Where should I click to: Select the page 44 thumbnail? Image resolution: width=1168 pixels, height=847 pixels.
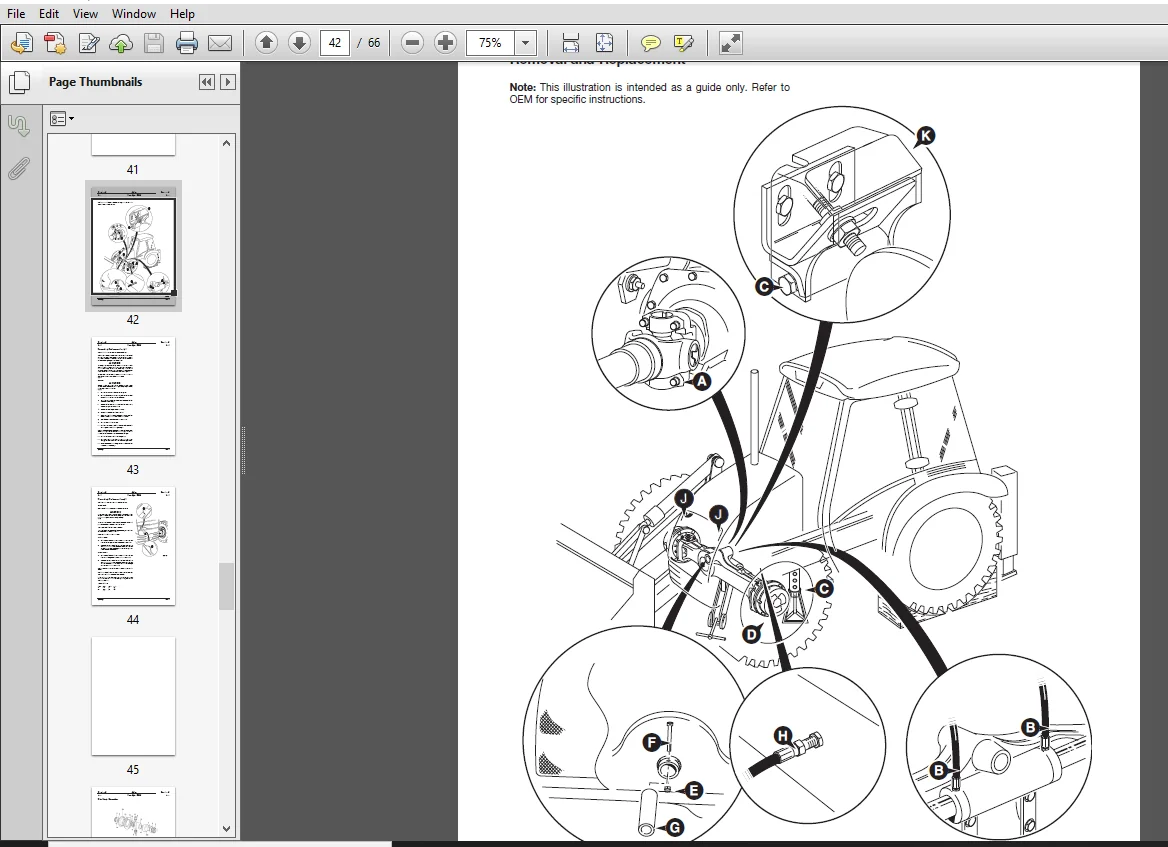pos(133,546)
